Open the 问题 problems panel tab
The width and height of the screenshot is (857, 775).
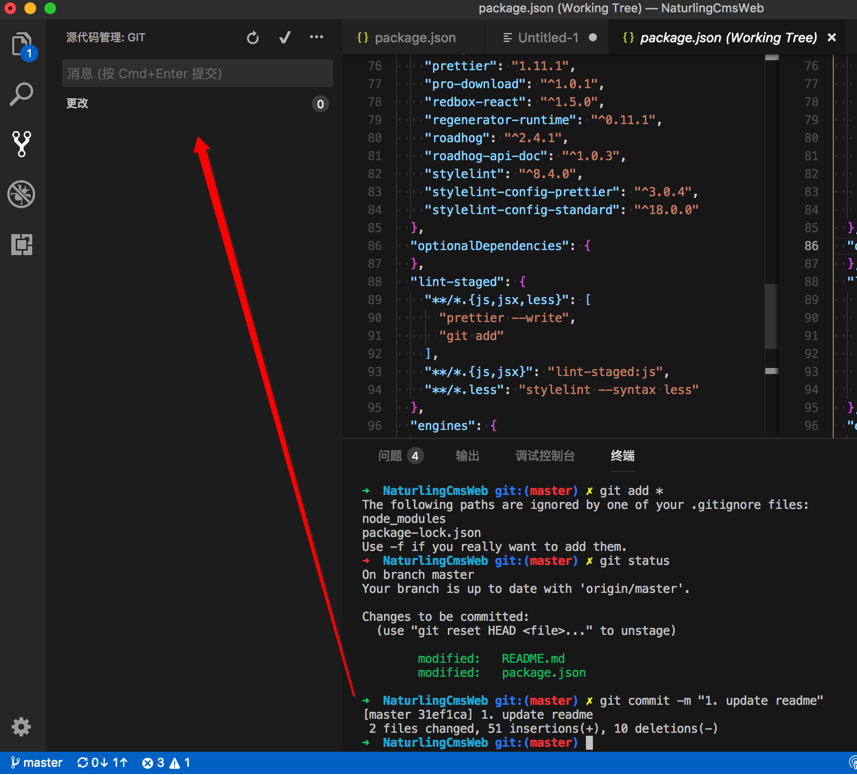pyautogui.click(x=390, y=456)
